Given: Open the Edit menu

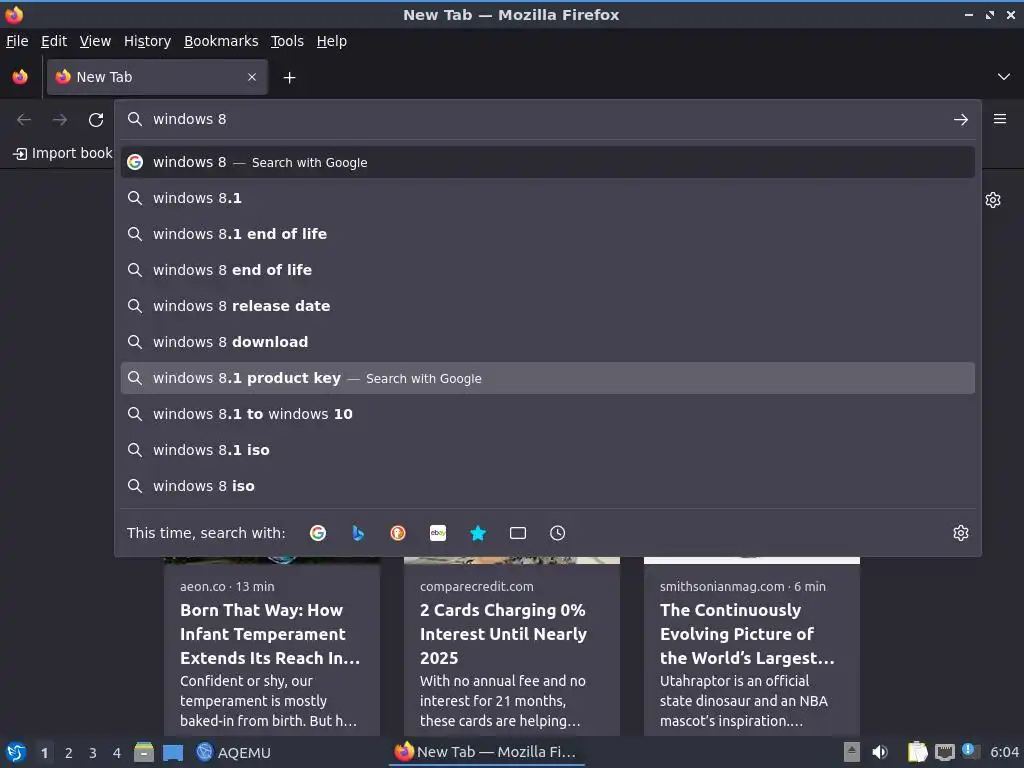Looking at the screenshot, I should click(54, 41).
